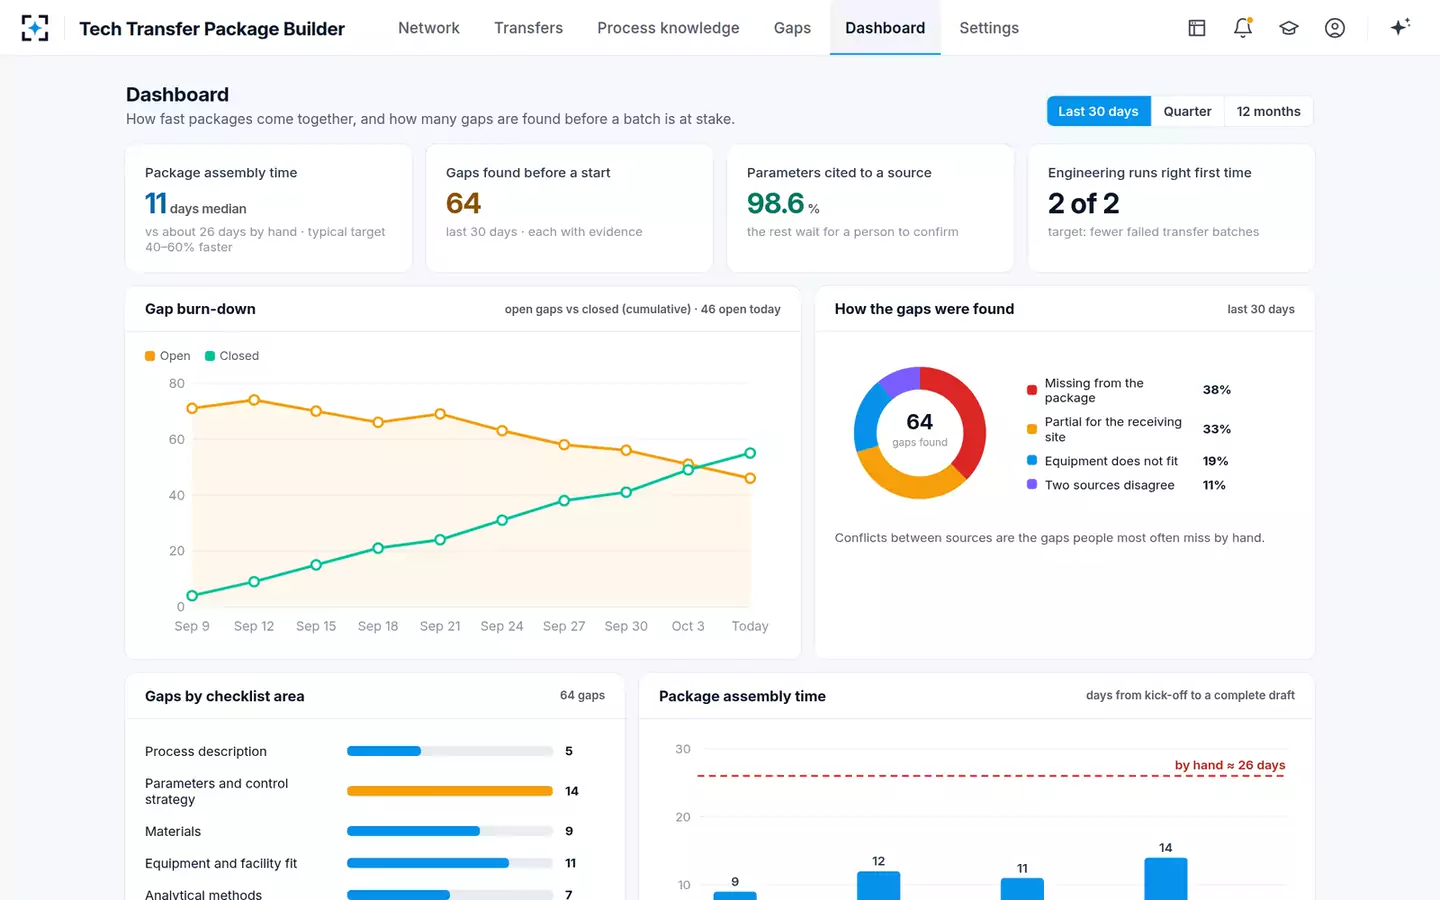Launch the AI sparkle assistant icon

[1400, 27]
